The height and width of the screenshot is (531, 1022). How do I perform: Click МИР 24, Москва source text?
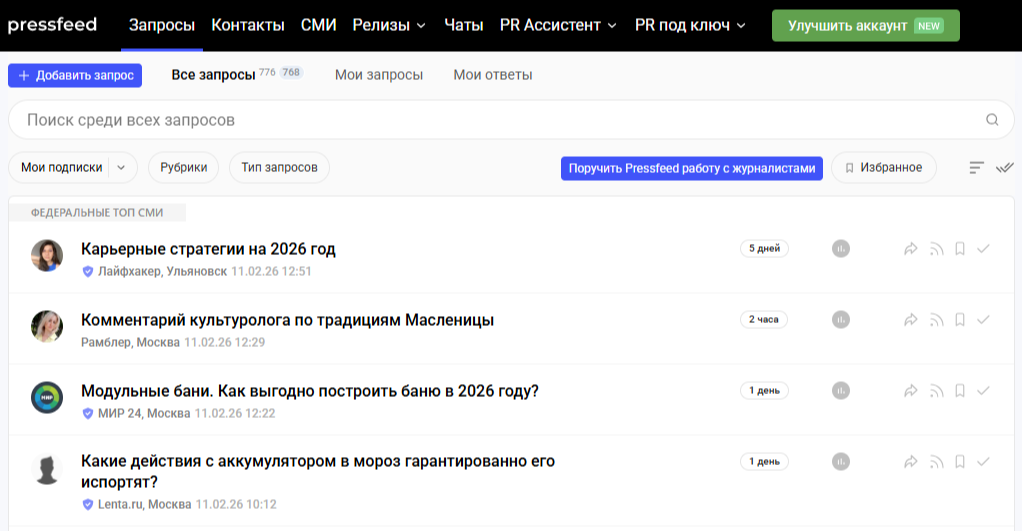tap(144, 413)
